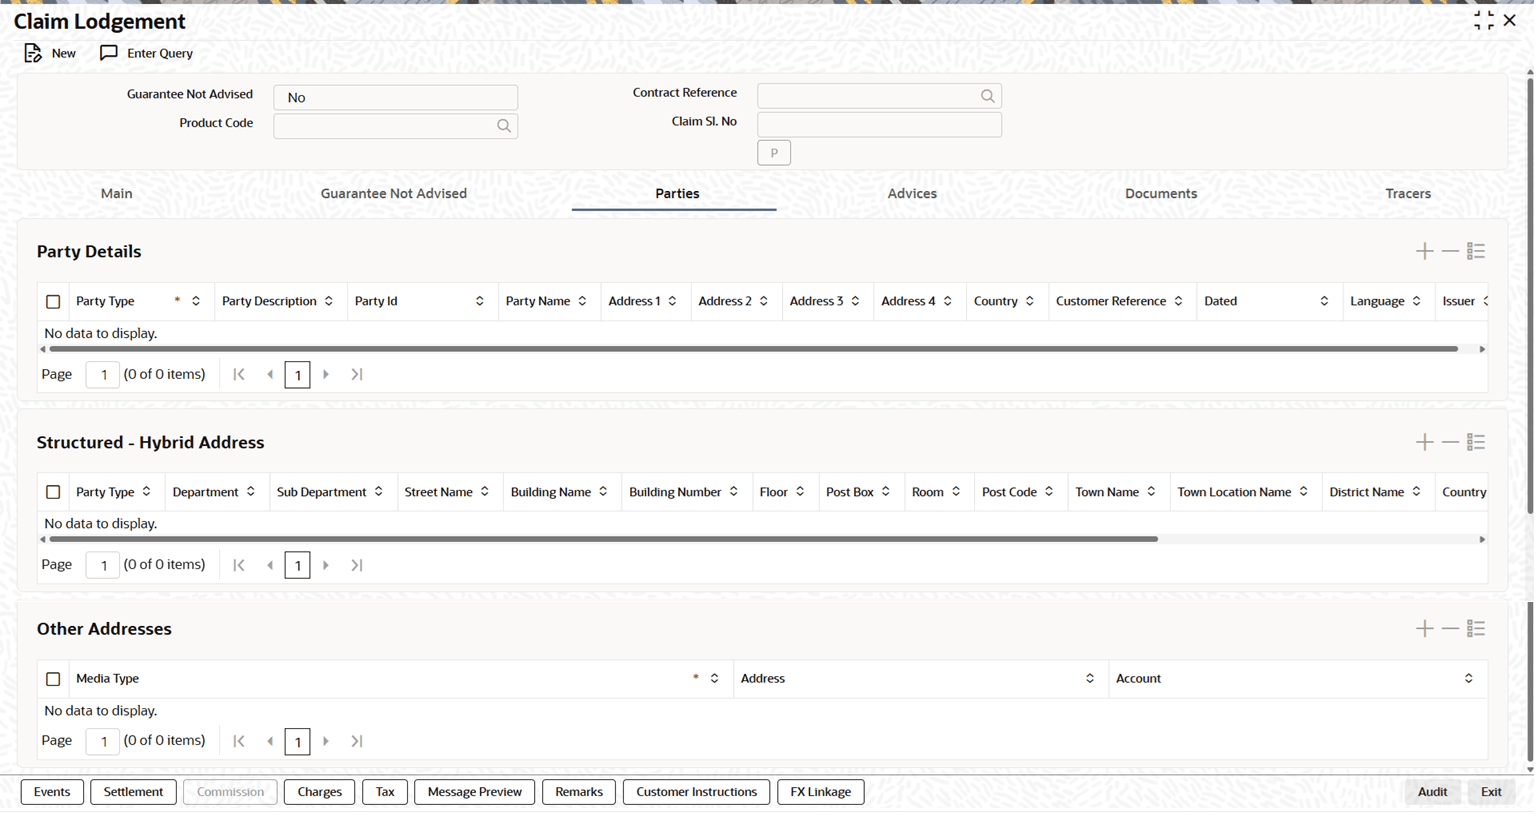Open the Charges subscreen
This screenshot has height=818, width=1536.
pyautogui.click(x=320, y=792)
